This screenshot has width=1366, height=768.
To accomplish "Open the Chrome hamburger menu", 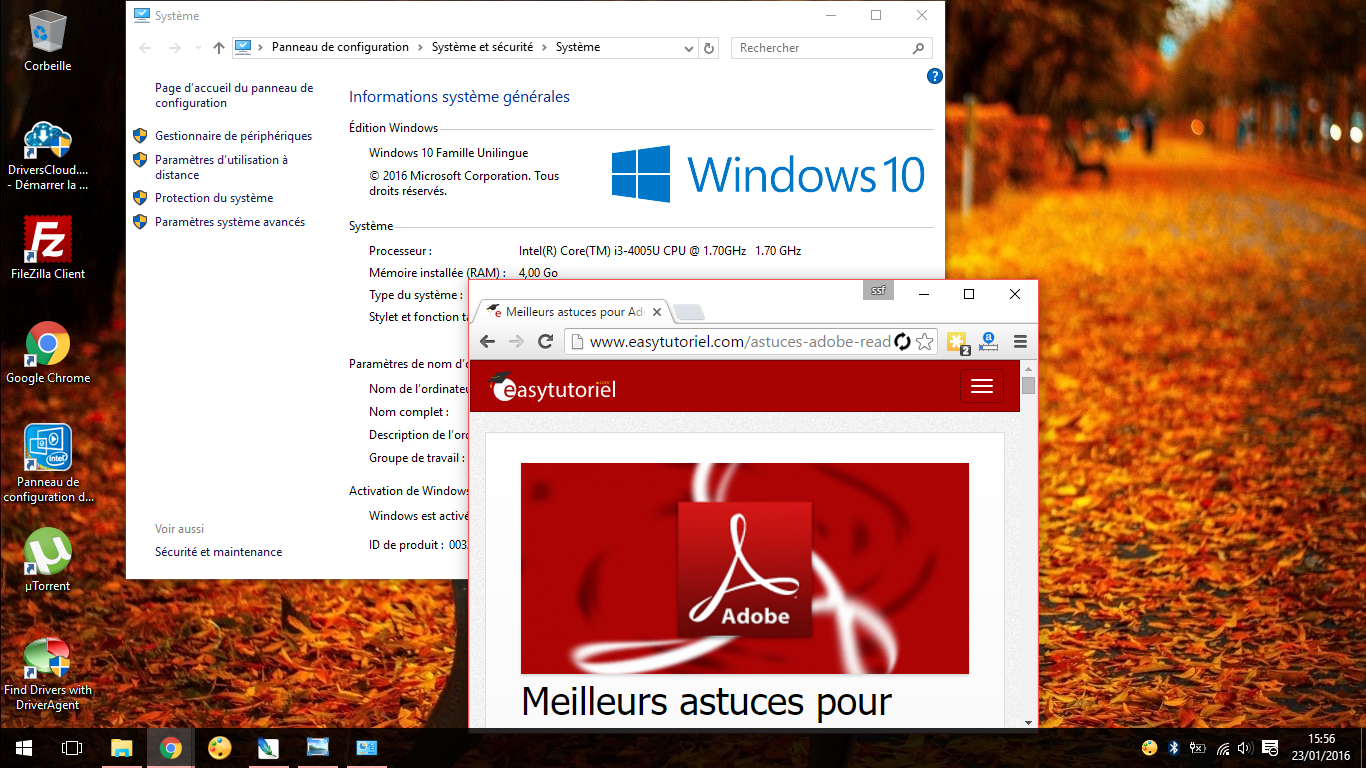I will (1020, 341).
